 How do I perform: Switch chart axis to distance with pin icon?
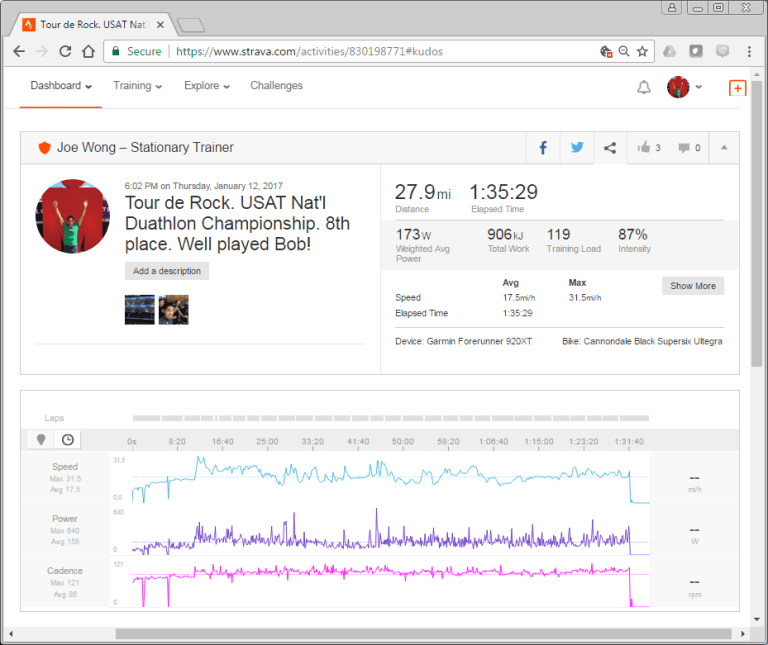(x=41, y=440)
